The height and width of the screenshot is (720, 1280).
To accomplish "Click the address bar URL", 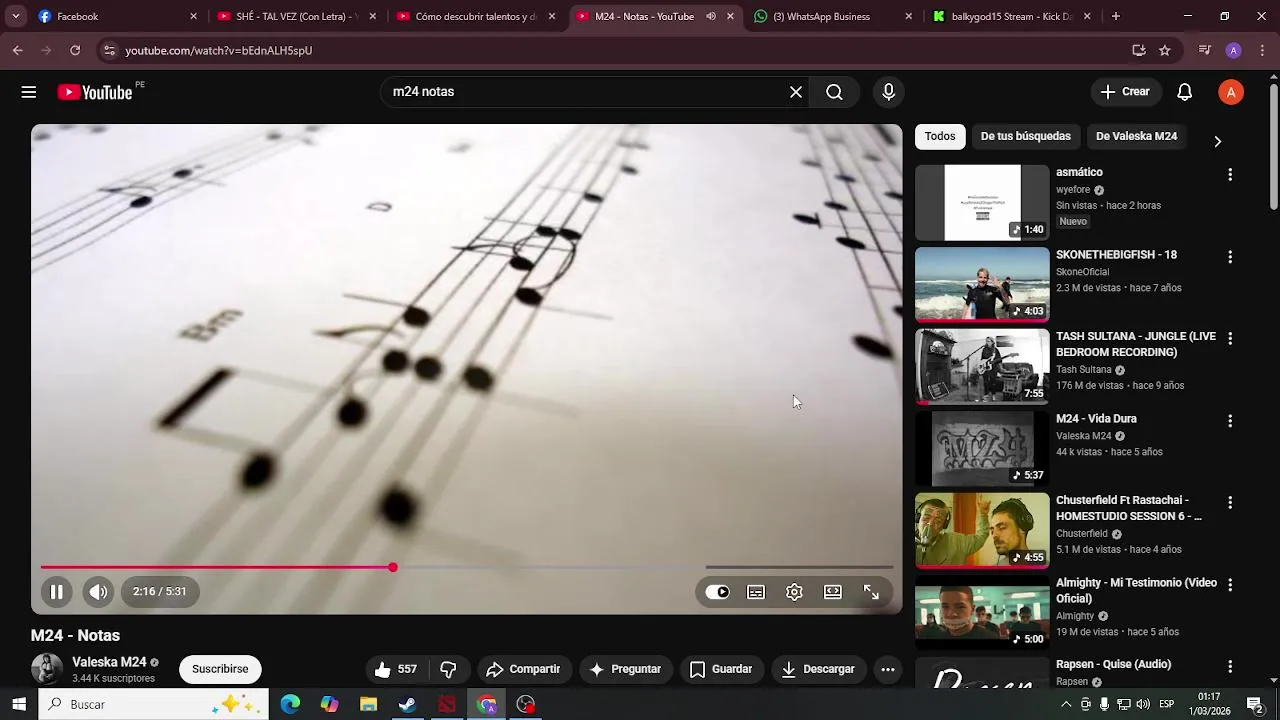I will (219, 50).
